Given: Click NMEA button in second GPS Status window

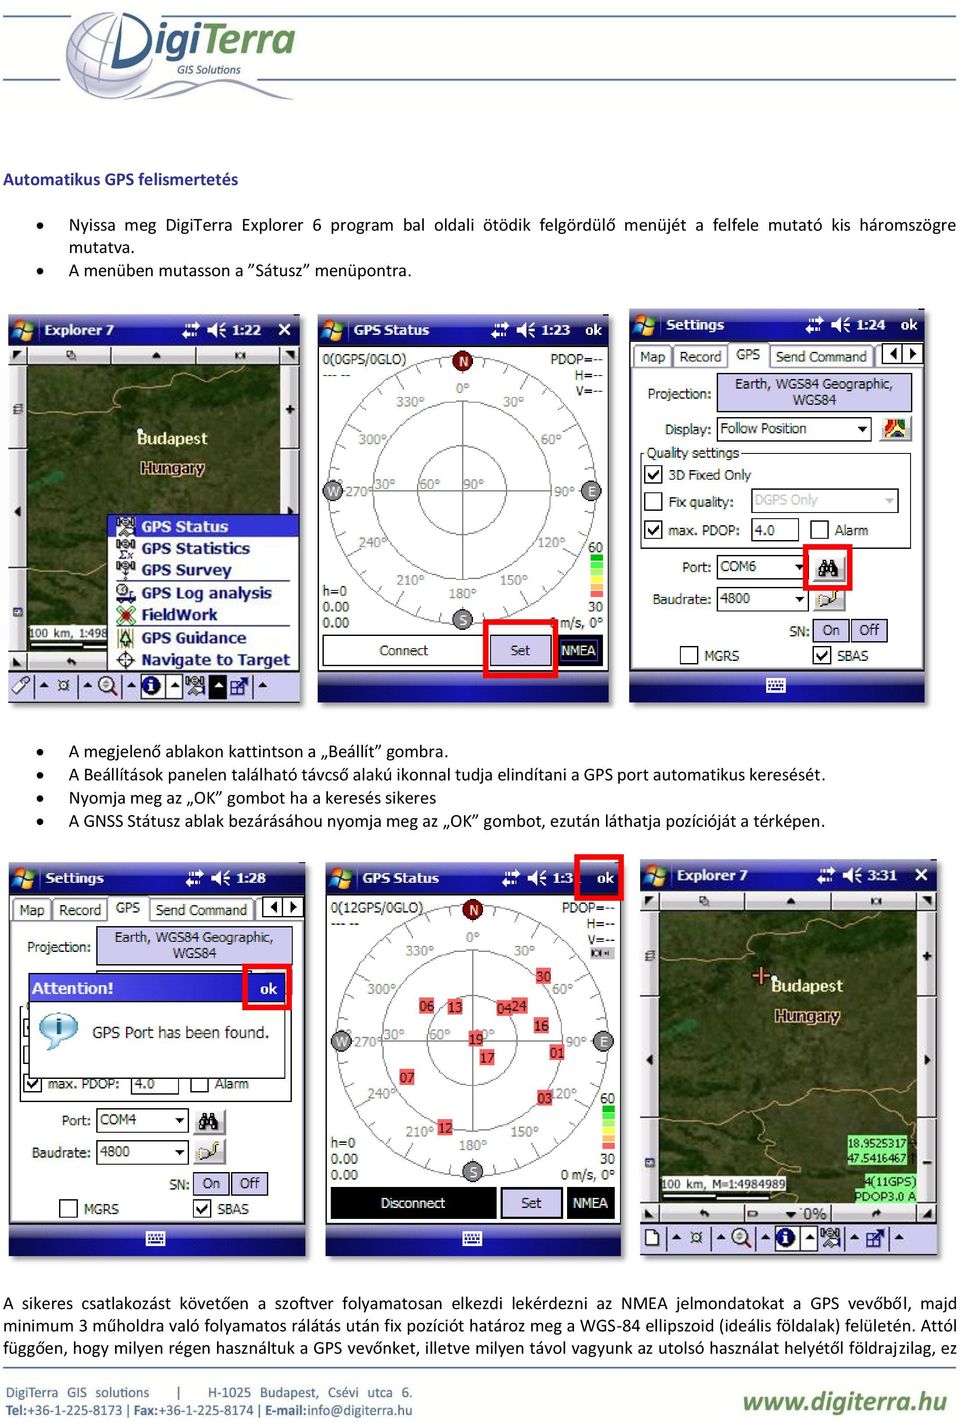Looking at the screenshot, I should pos(590,1203).
